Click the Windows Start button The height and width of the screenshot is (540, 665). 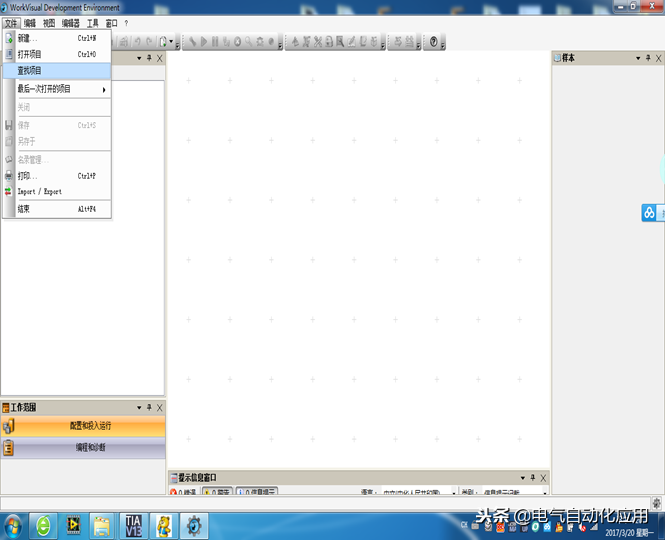pyautogui.click(x=14, y=525)
